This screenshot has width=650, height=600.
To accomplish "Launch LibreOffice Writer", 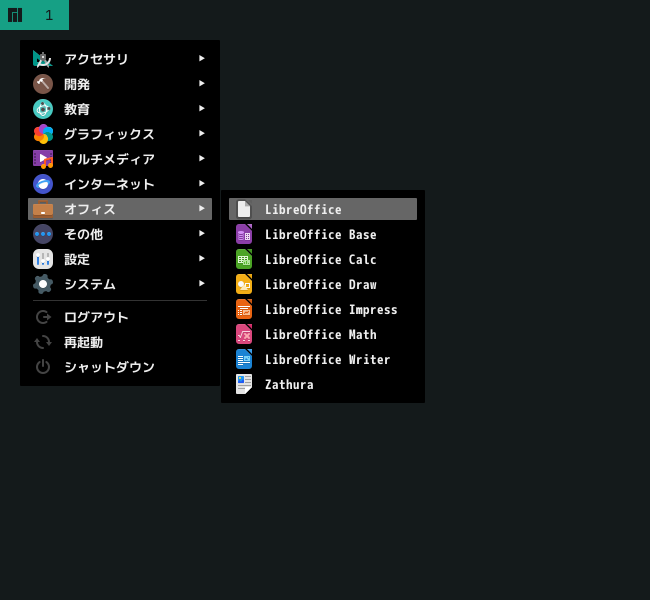I will click(323, 359).
